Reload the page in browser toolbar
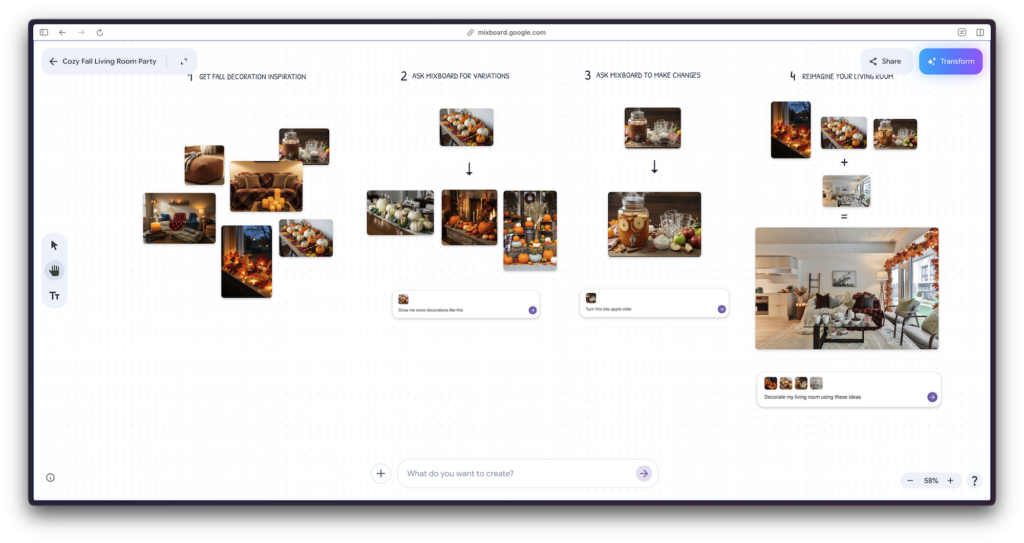This screenshot has width=1024, height=543. coord(100,32)
